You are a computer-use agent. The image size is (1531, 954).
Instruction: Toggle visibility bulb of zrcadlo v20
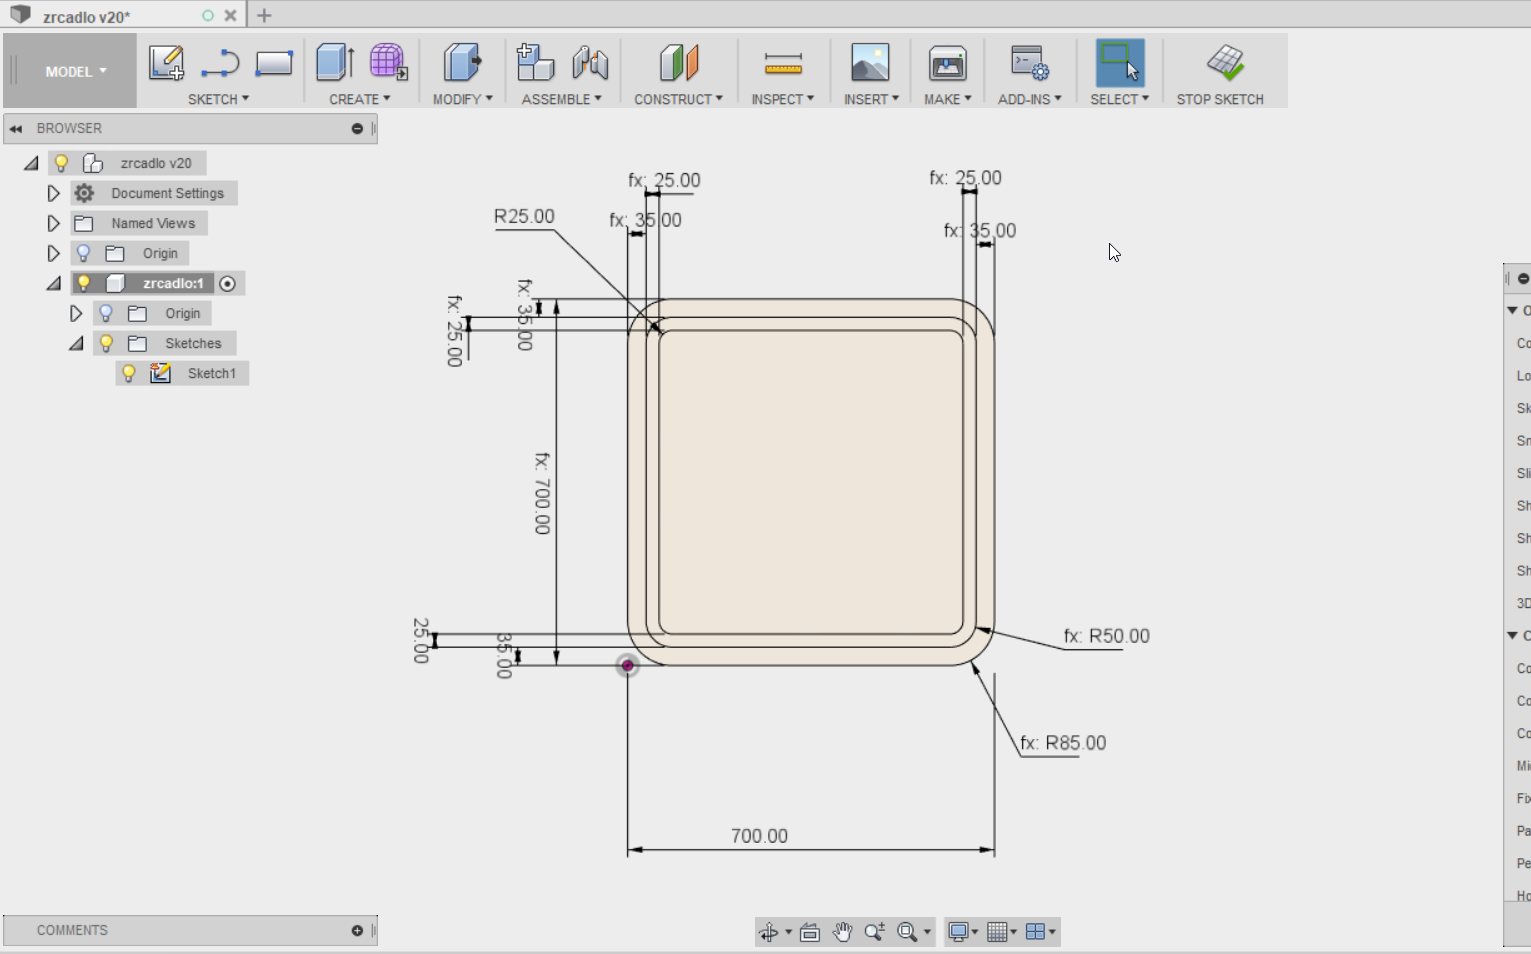tap(61, 163)
